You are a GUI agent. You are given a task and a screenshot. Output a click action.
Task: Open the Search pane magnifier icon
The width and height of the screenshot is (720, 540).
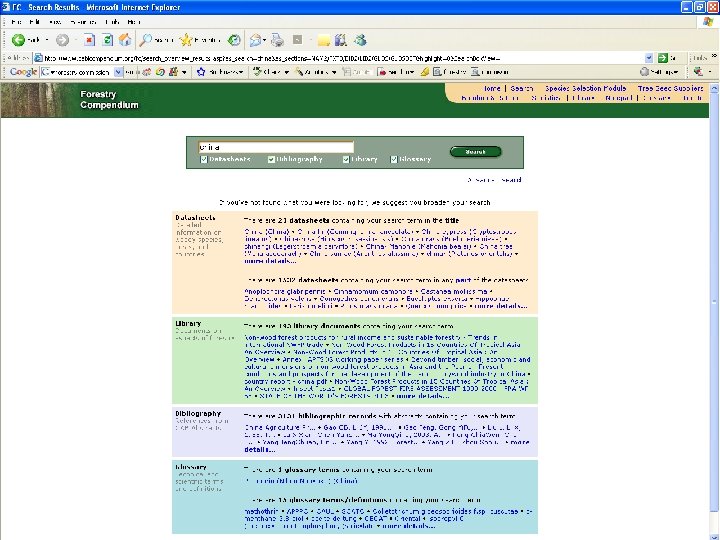(x=146, y=40)
